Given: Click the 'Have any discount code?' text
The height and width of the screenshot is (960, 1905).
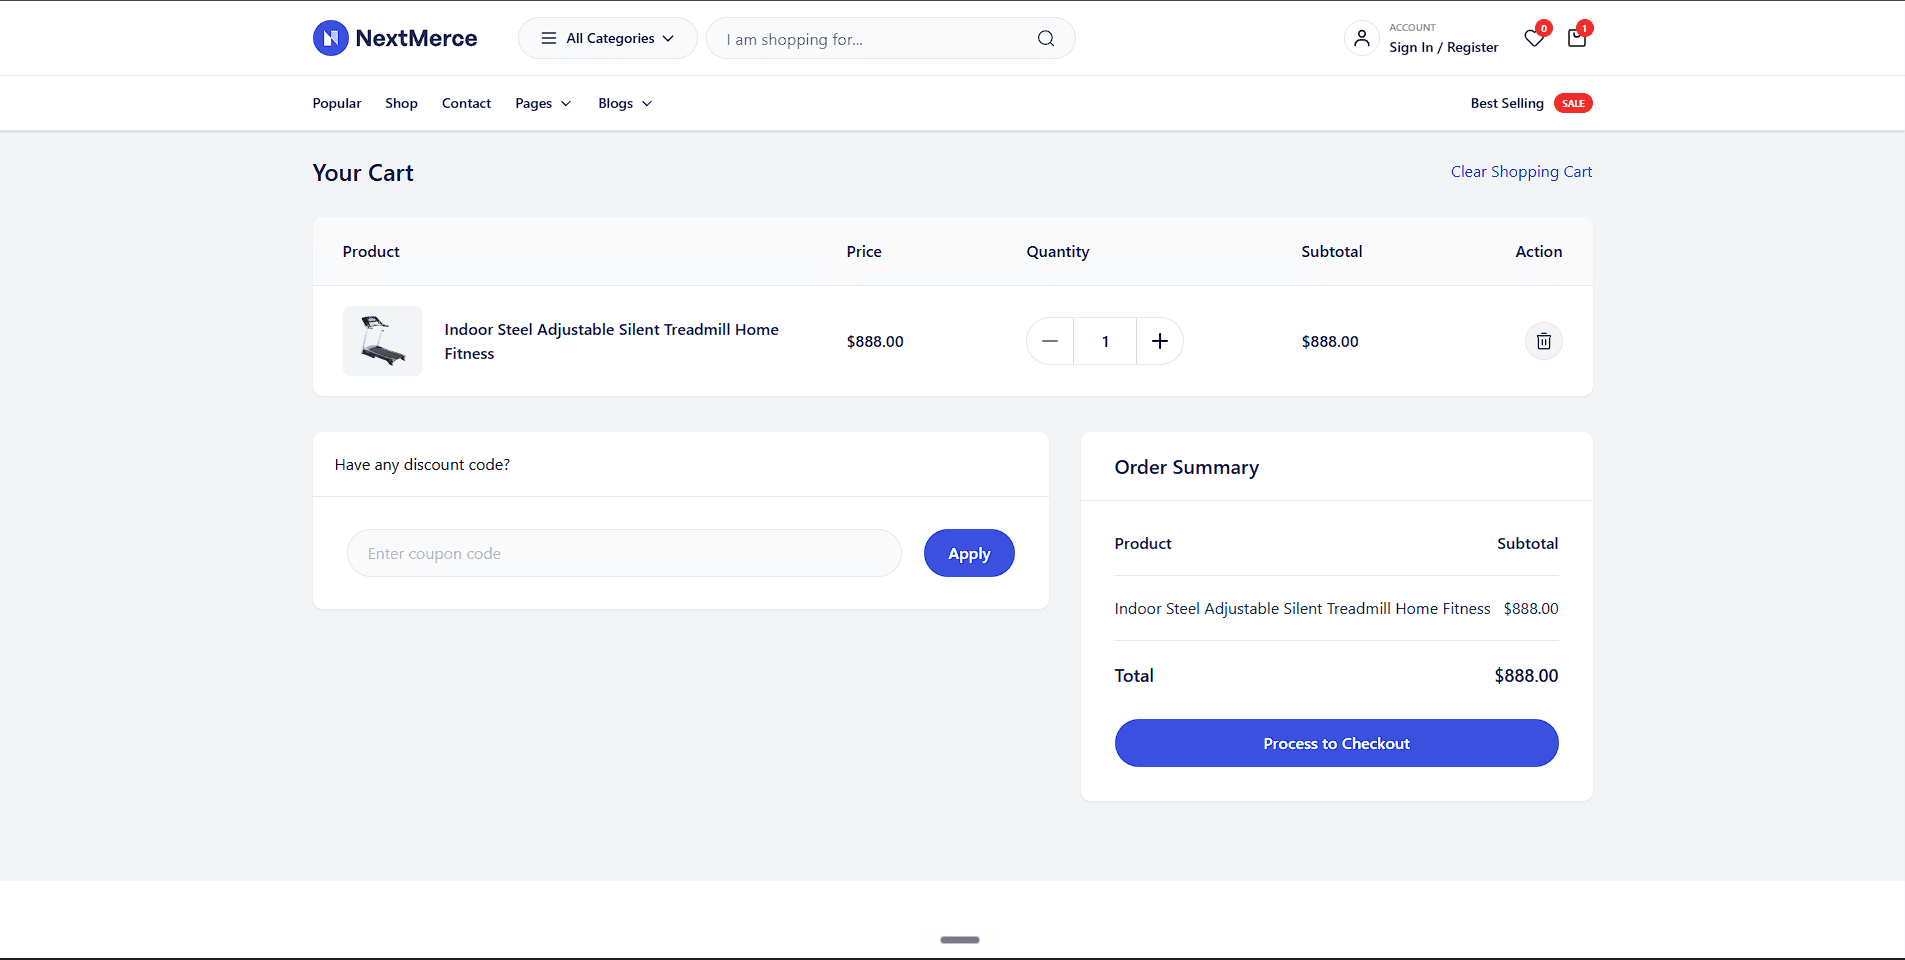Looking at the screenshot, I should [x=422, y=465].
